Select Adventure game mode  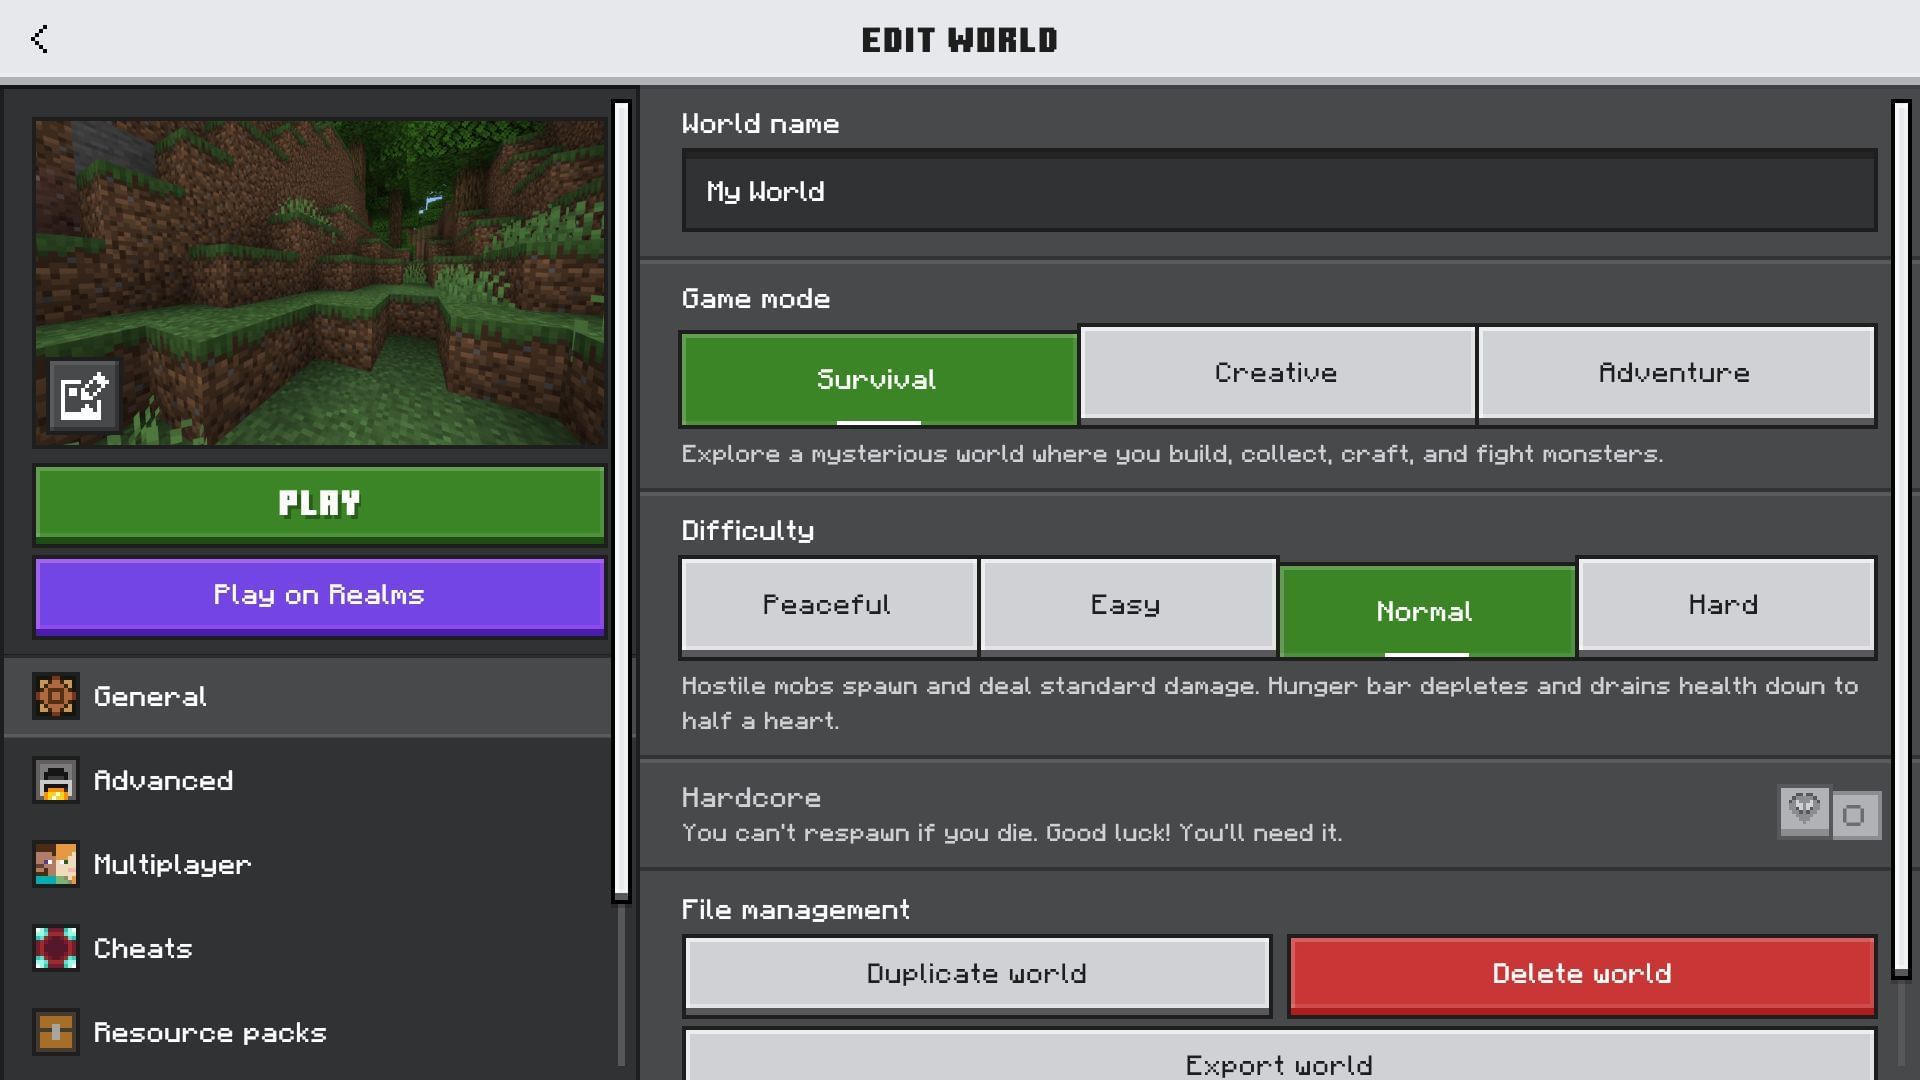pyautogui.click(x=1674, y=372)
